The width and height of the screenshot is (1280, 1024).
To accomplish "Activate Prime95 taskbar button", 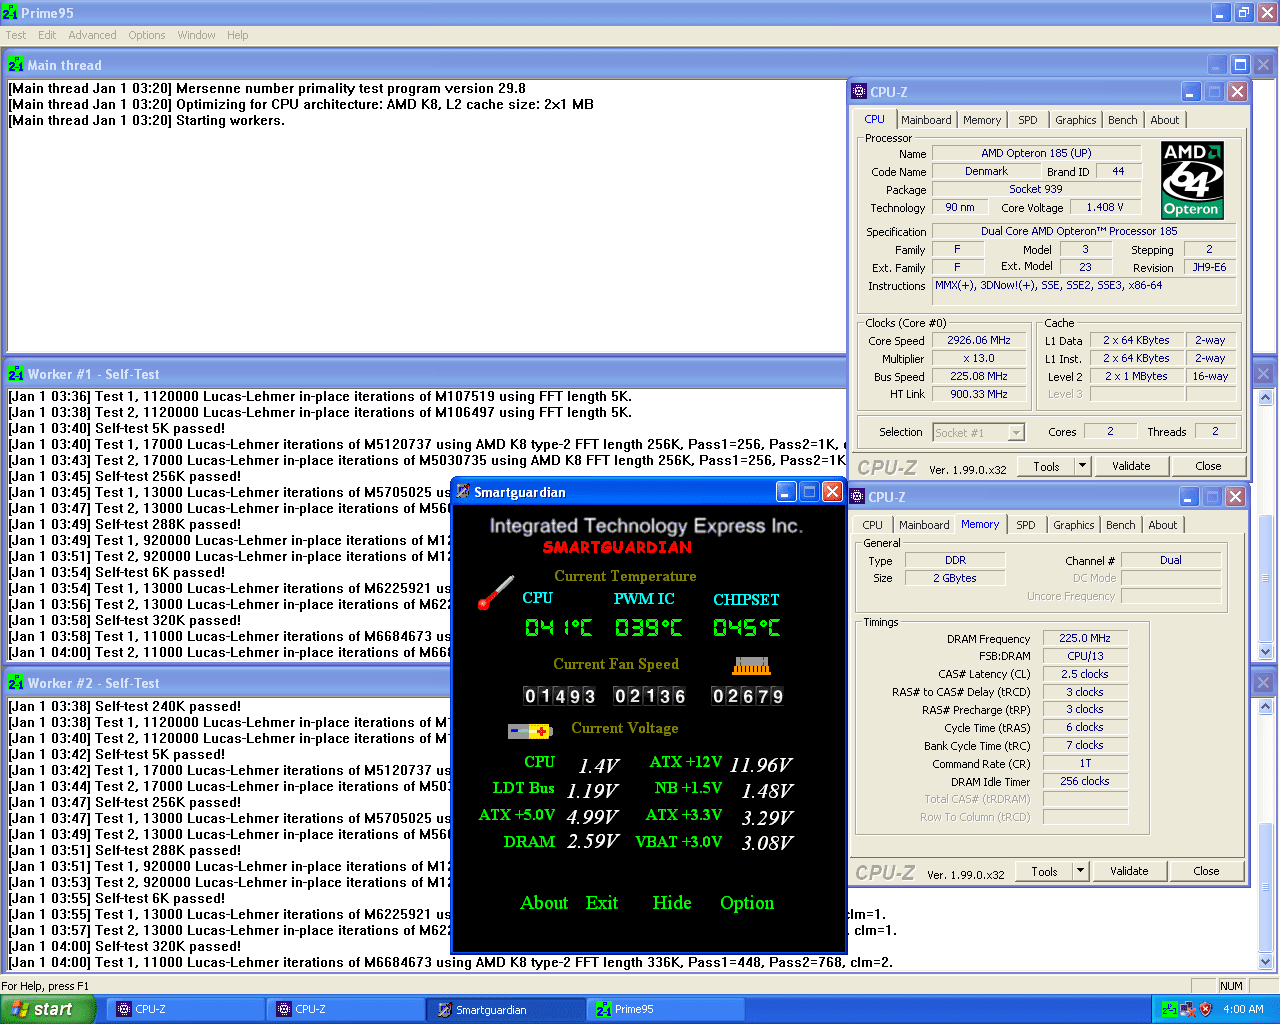I will (665, 1009).
